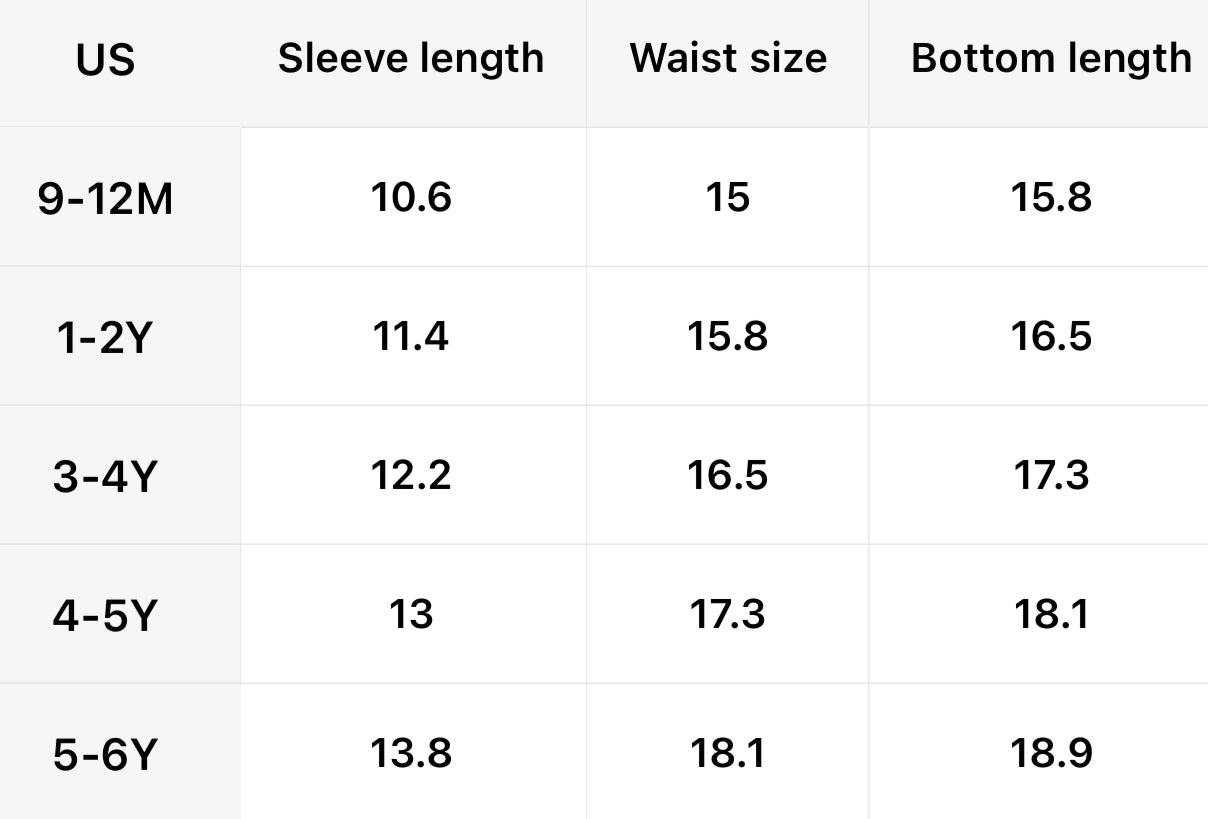Click the 16.5 waist size cell

[x=728, y=474]
